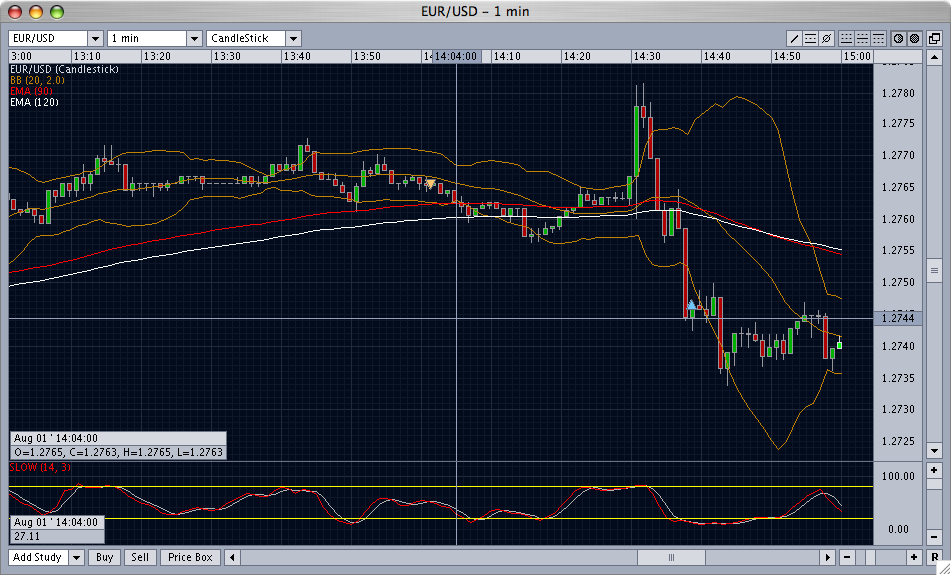Open the 1 min timeframe dropdown
951x575 pixels.
194,39
